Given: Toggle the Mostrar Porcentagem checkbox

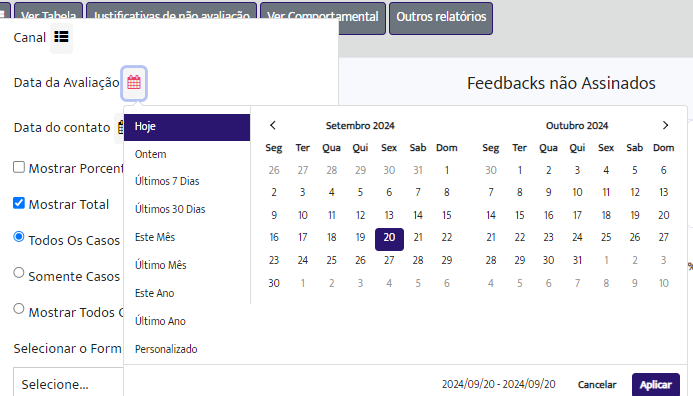Looking at the screenshot, I should click(19, 167).
